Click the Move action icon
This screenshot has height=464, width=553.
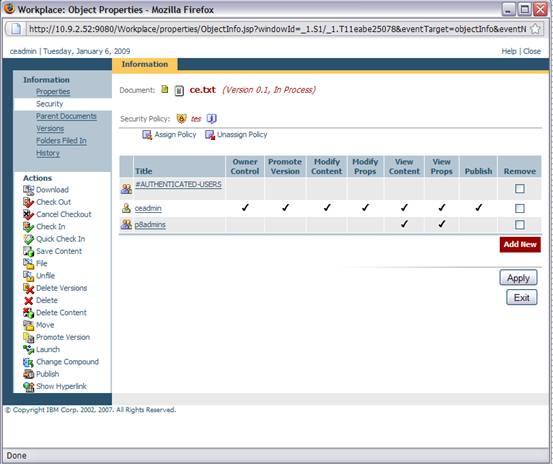click(x=28, y=325)
